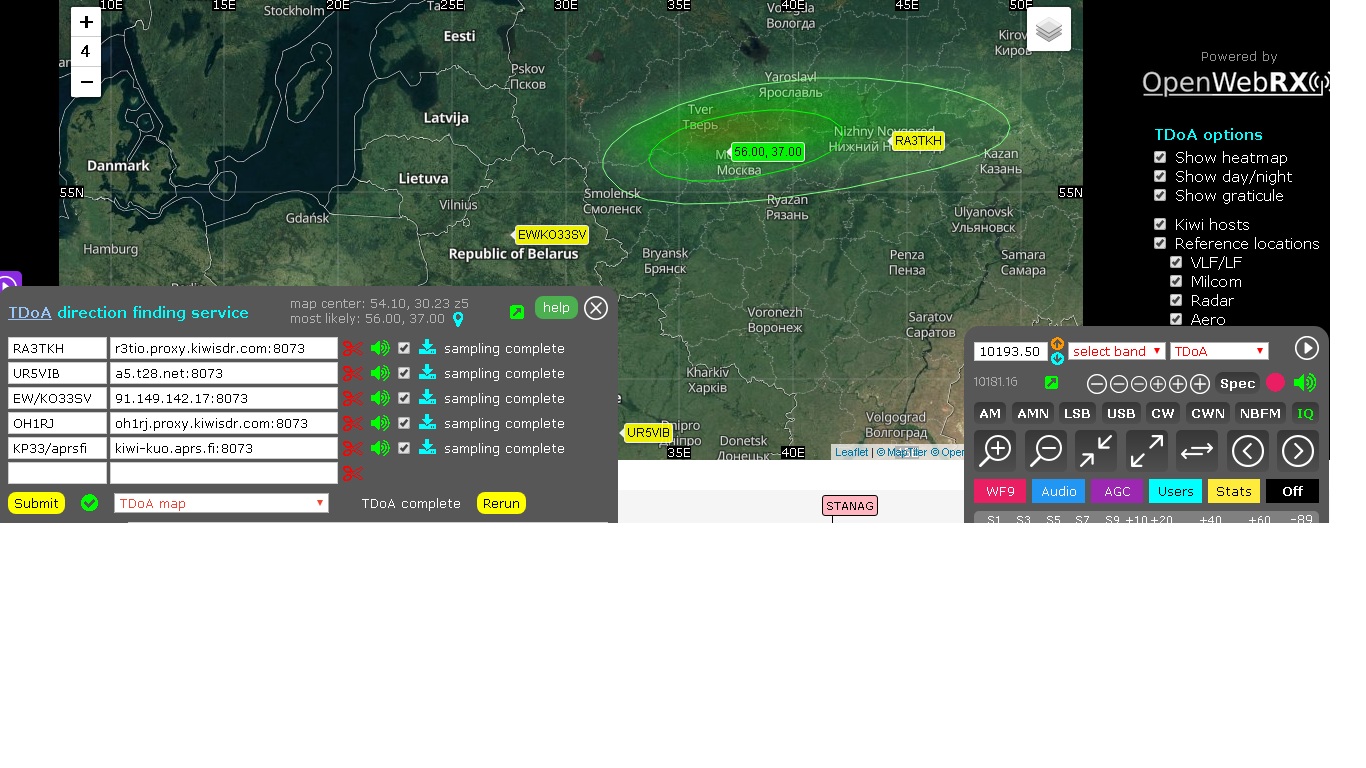The image size is (1366, 768).
Task: Open the pink WF9 panel
Action: pos(1000,491)
